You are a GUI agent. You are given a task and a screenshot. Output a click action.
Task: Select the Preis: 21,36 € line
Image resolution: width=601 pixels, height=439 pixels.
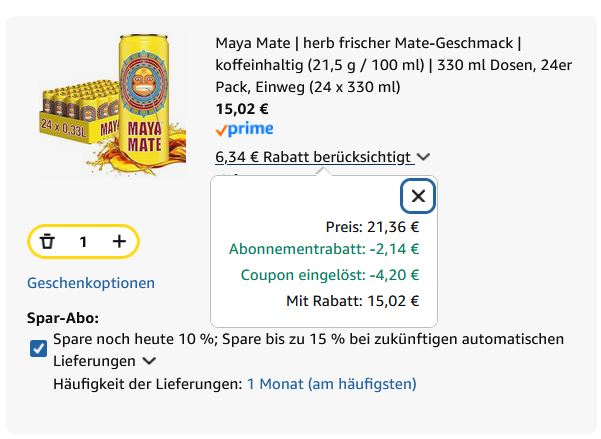[x=372, y=227]
